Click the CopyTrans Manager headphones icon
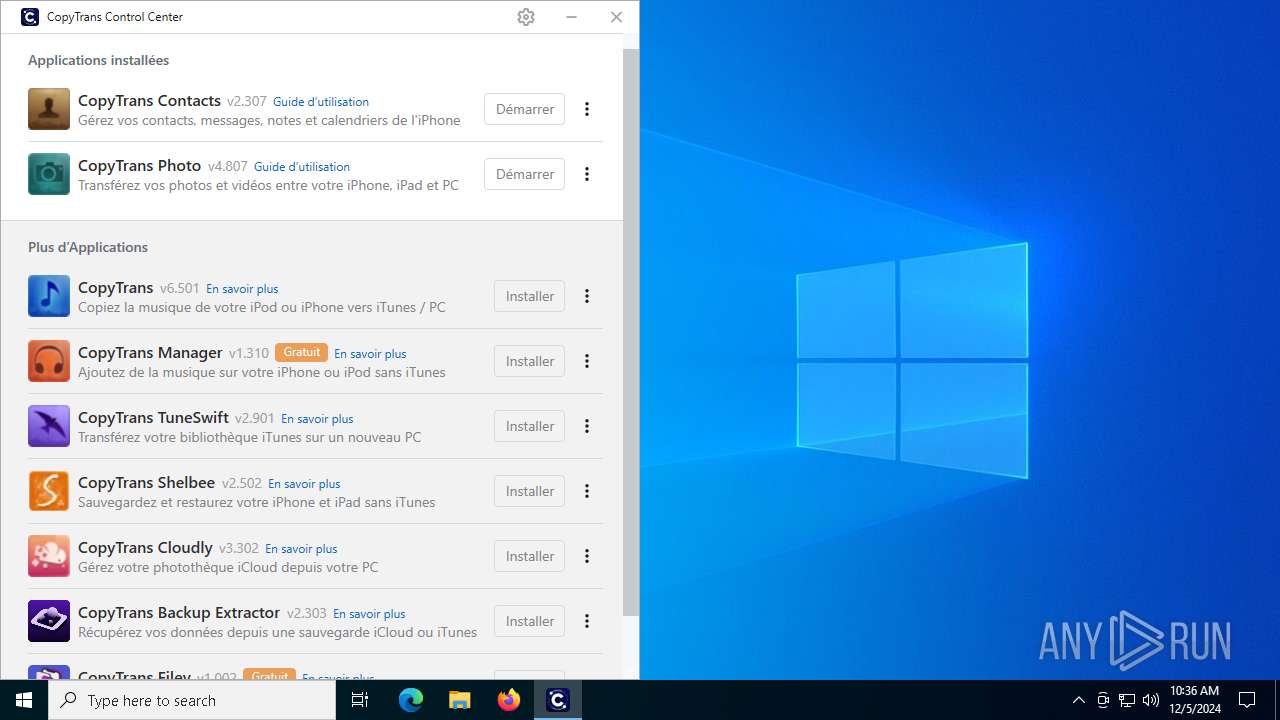 [x=49, y=361]
